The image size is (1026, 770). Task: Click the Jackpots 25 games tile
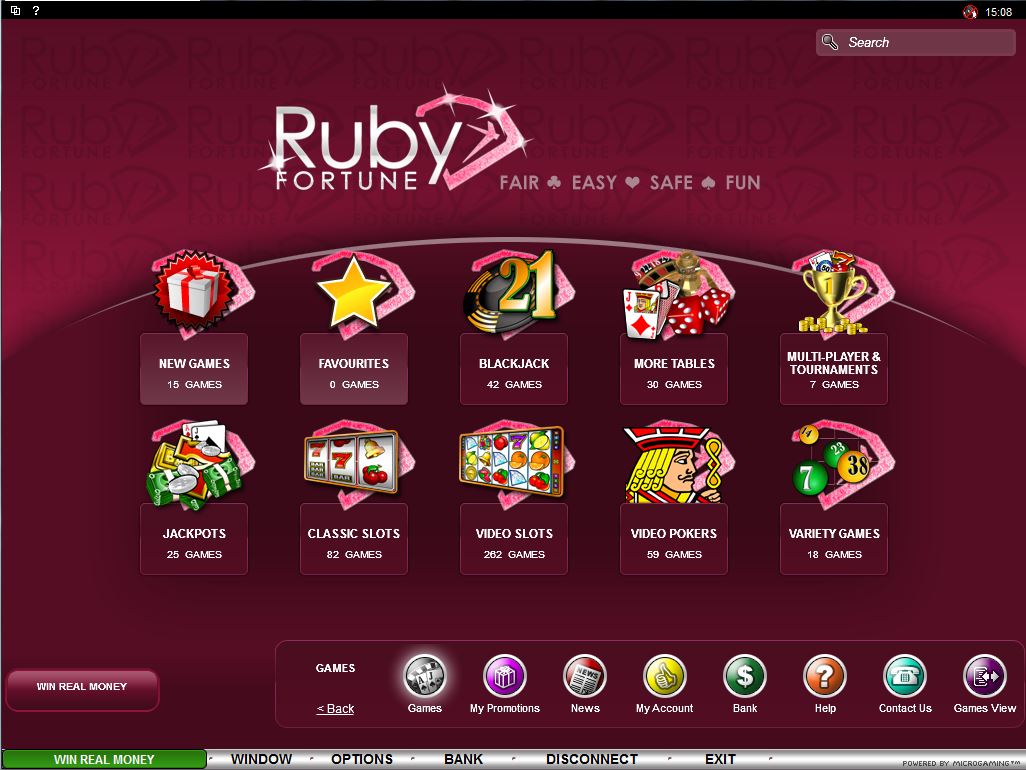[x=194, y=539]
